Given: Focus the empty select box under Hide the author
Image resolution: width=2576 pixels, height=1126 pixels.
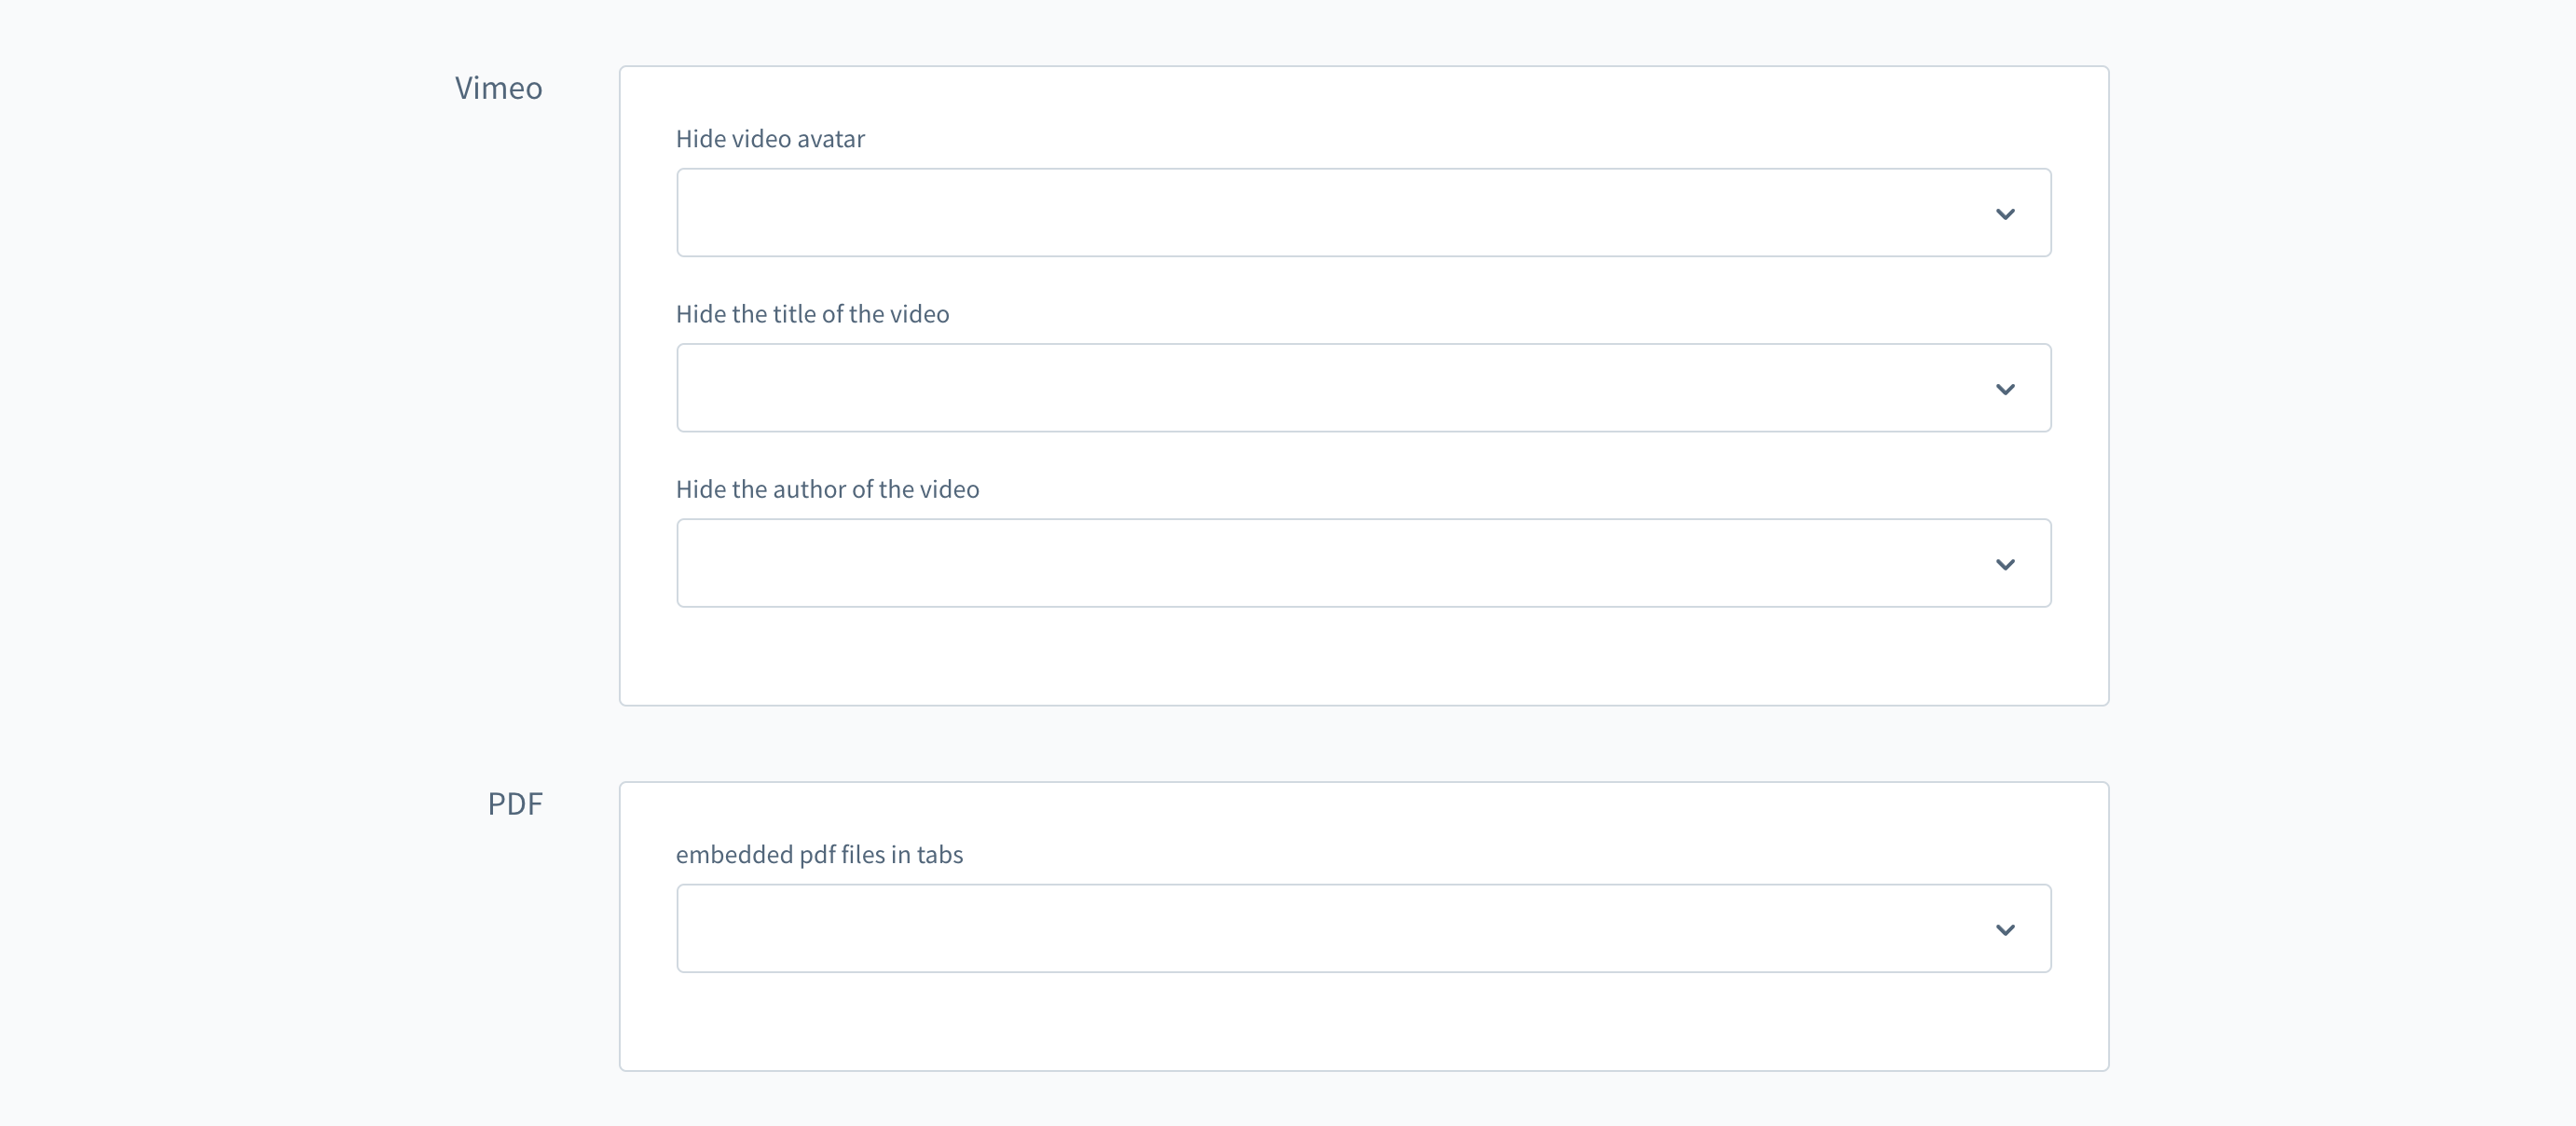Looking at the screenshot, I should click(x=1200, y=563).
